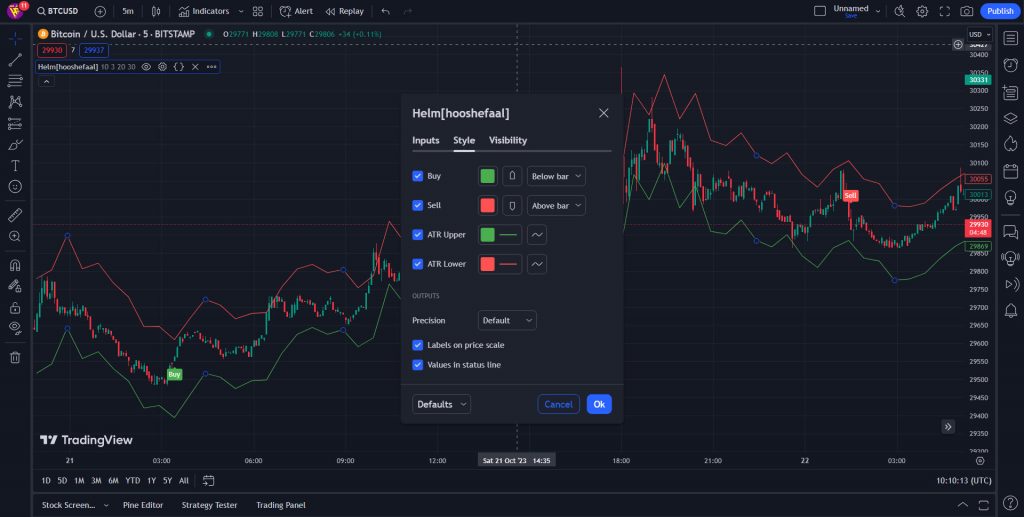Image resolution: width=1024 pixels, height=517 pixels.
Task: Select the trend line drawing tool
Action: [x=15, y=60]
